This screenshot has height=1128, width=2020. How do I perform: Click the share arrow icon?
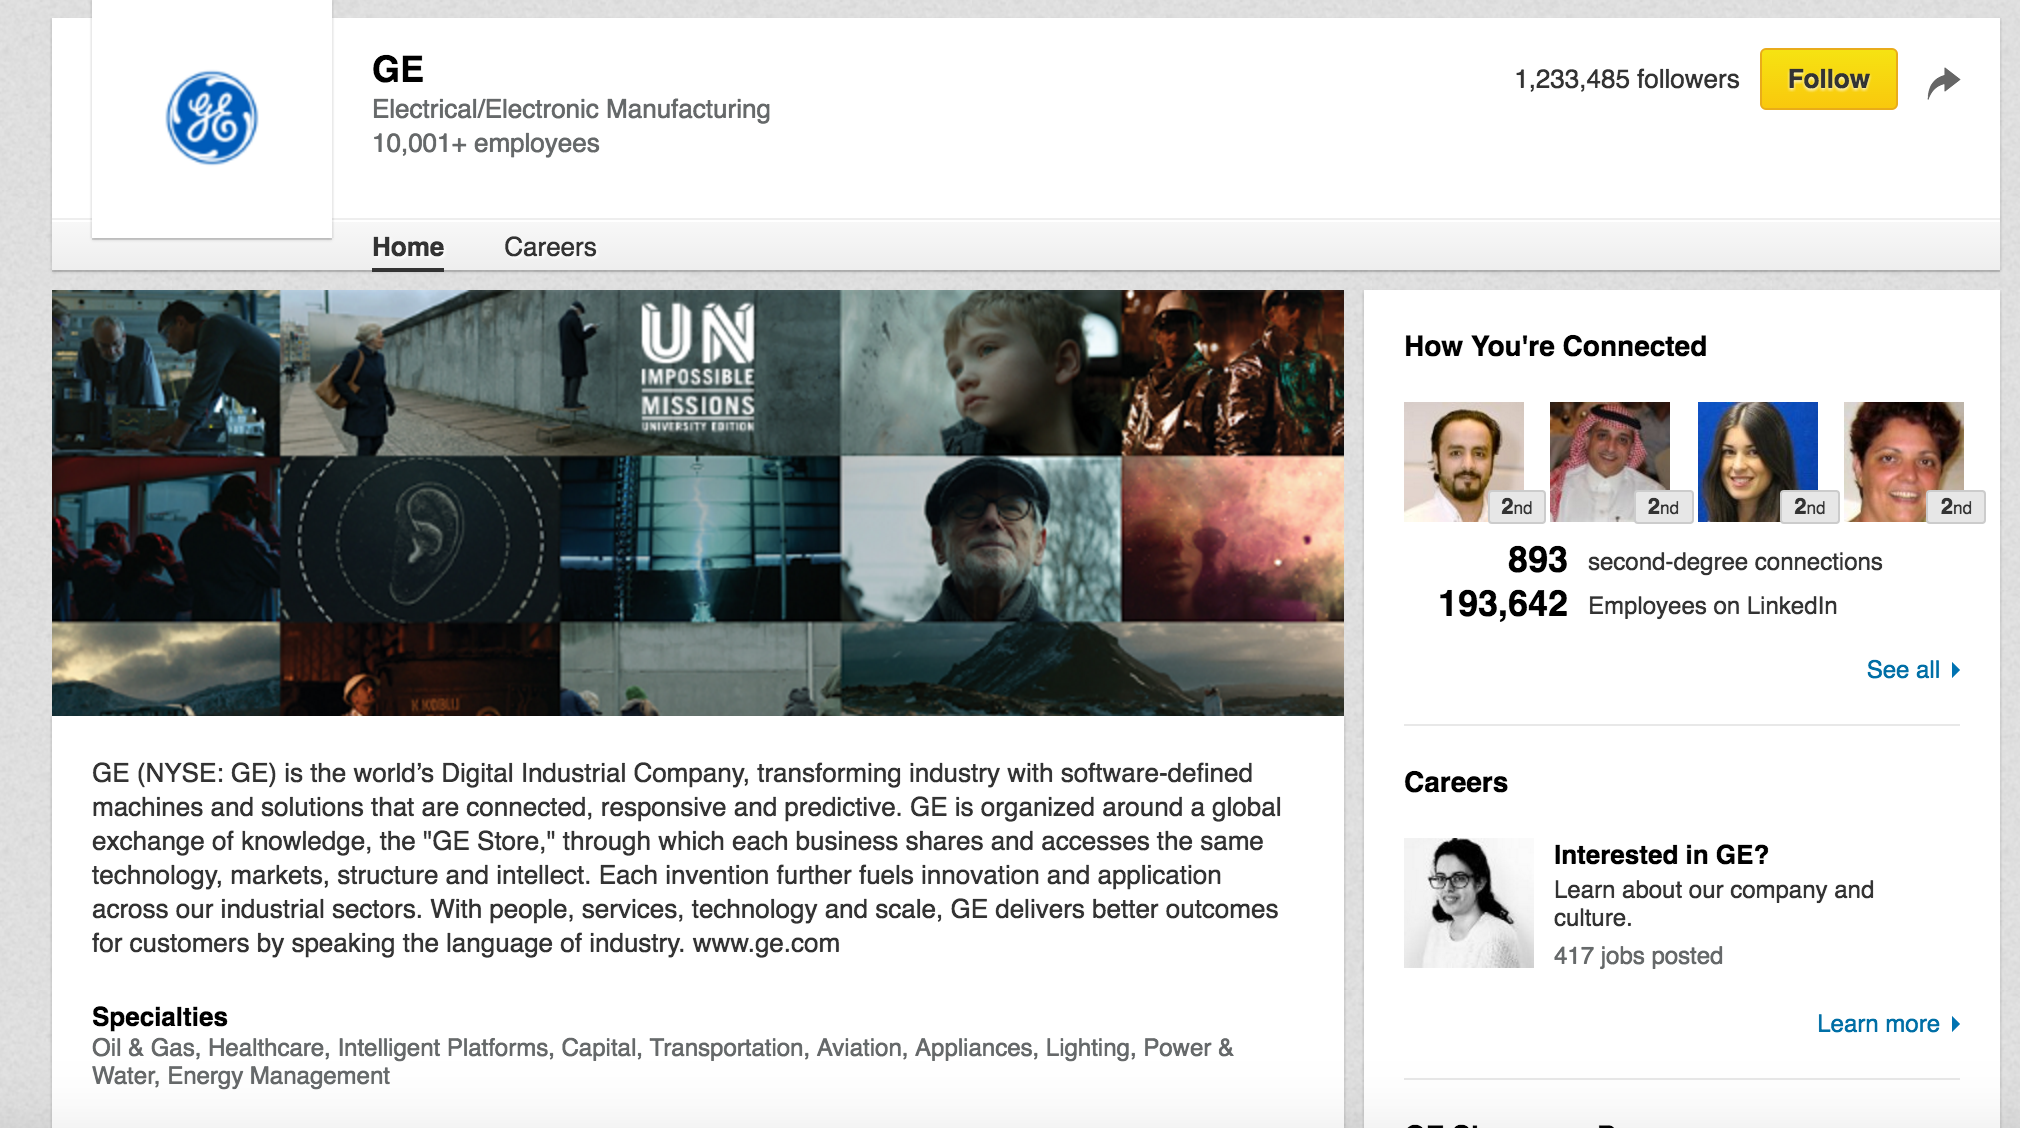tap(1943, 82)
